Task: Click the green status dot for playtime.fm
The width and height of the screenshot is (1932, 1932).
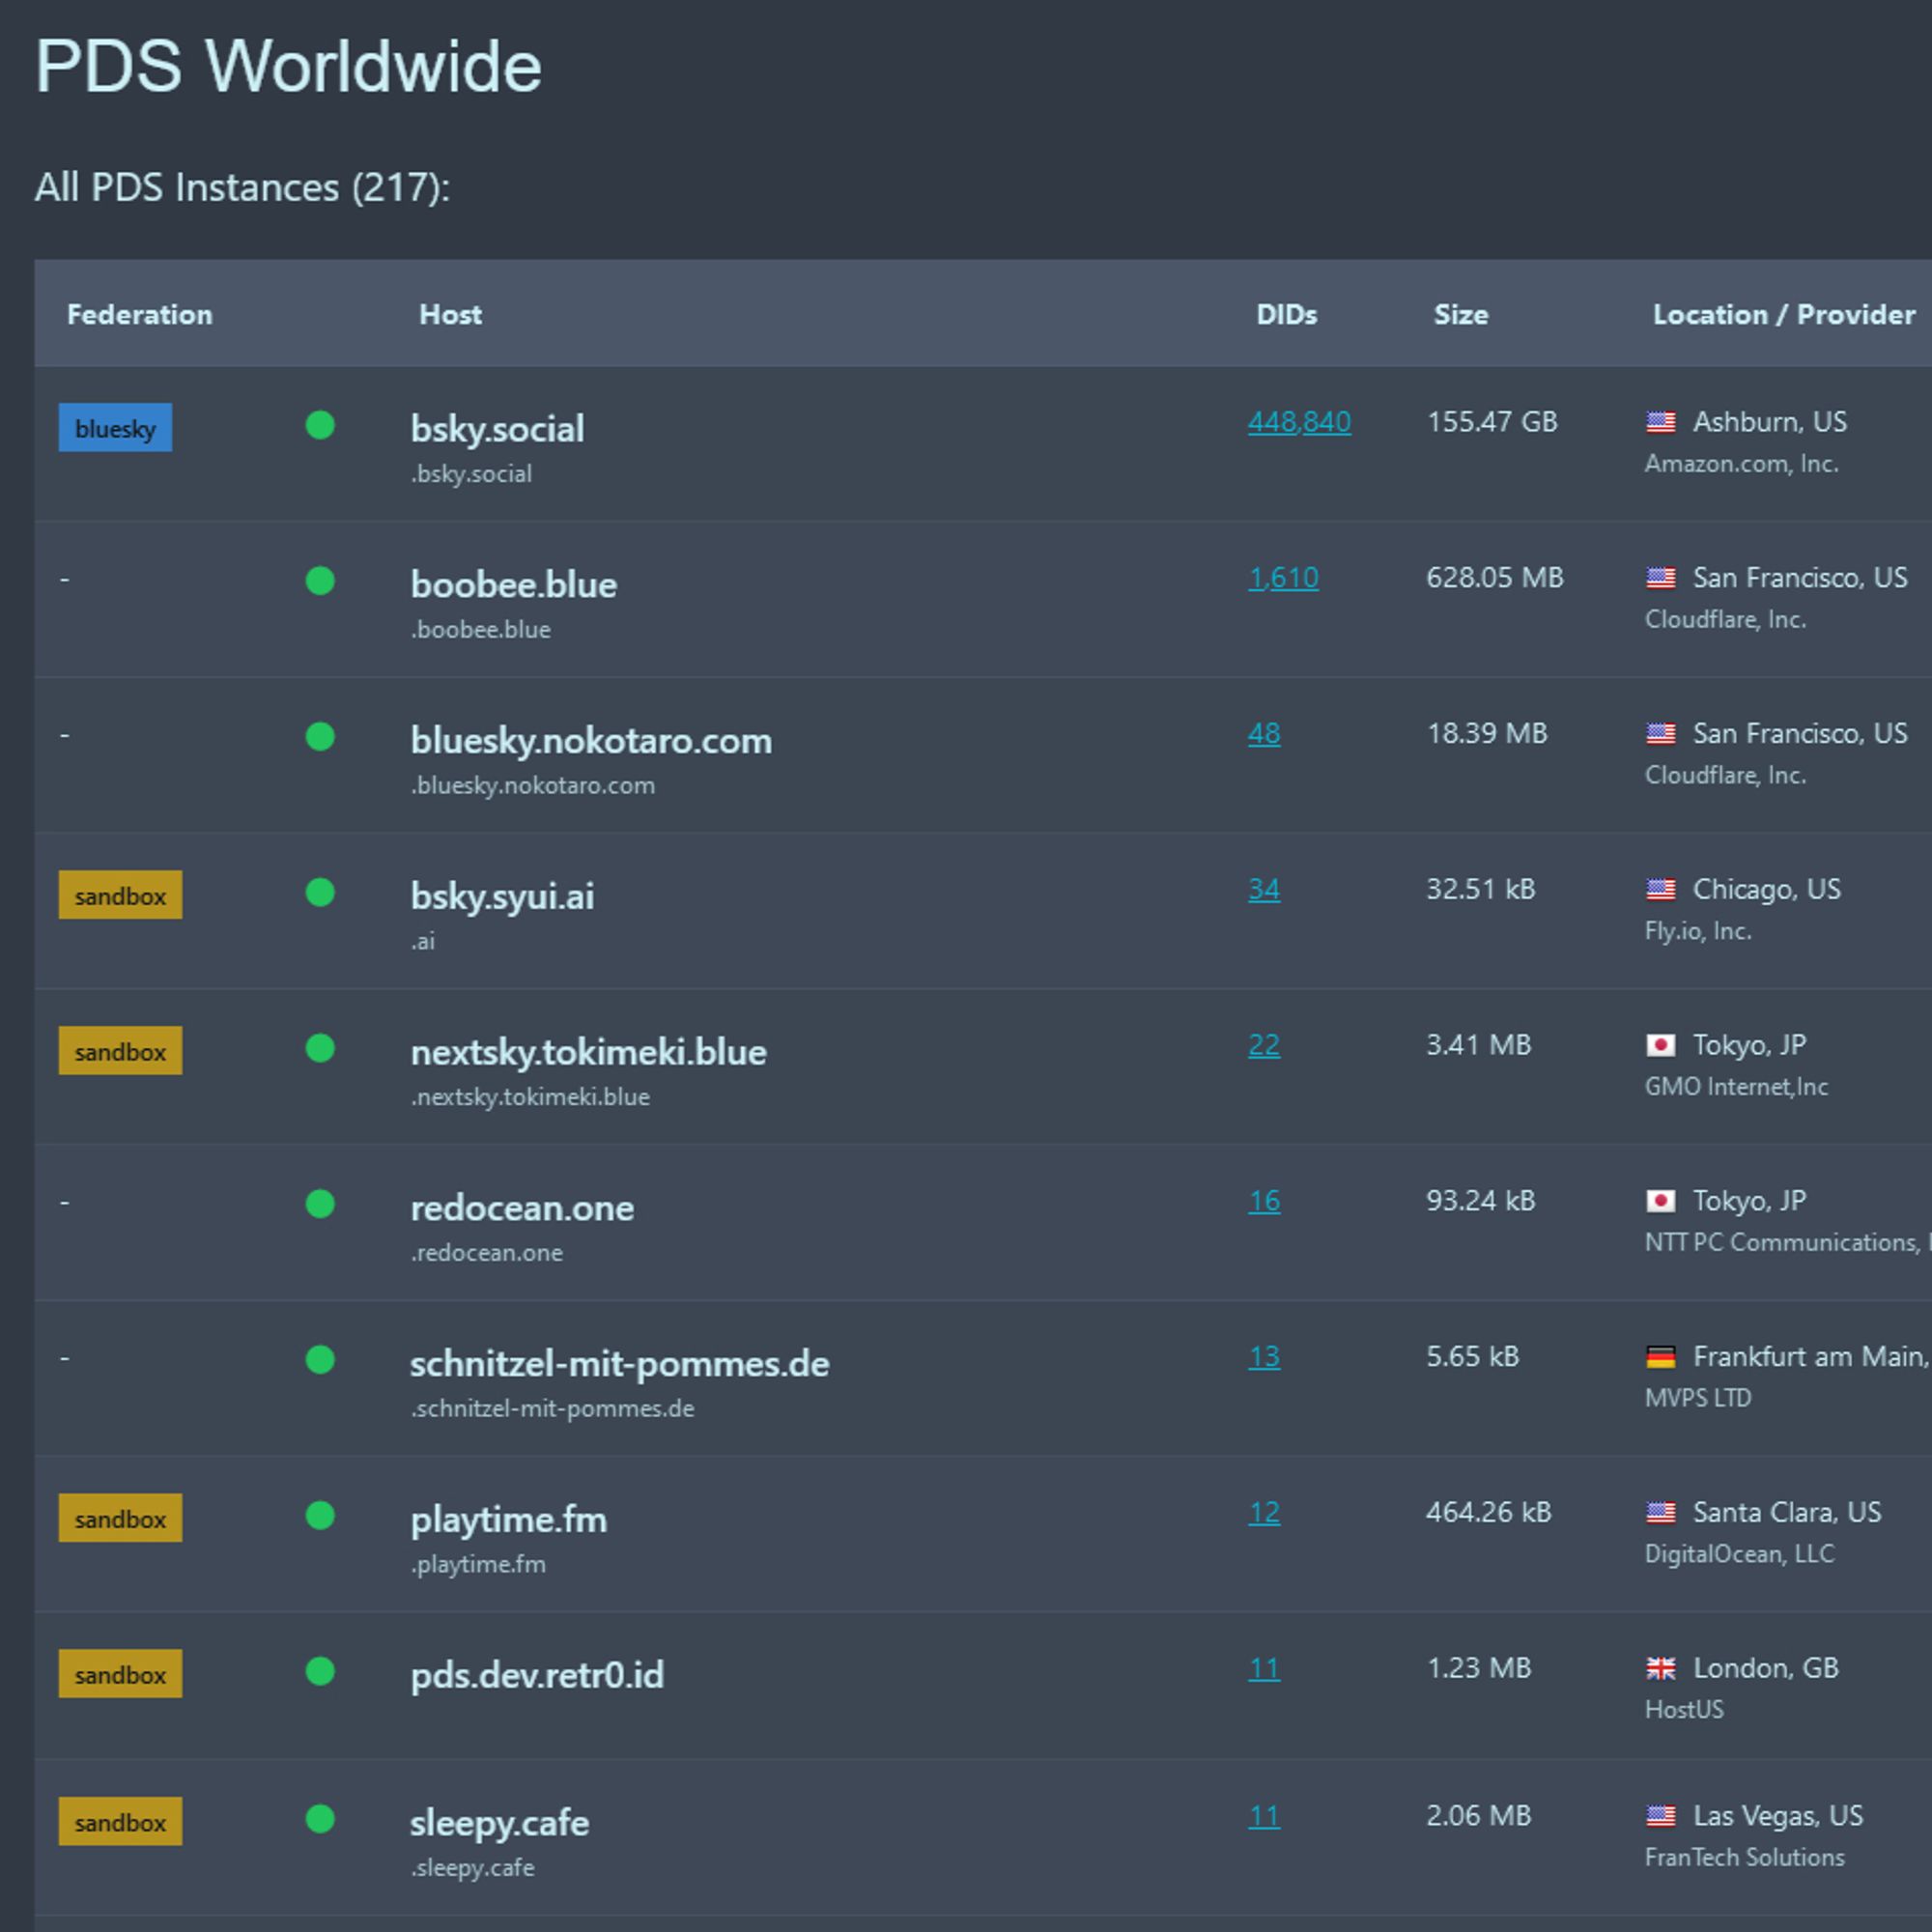Action: coord(320,1516)
